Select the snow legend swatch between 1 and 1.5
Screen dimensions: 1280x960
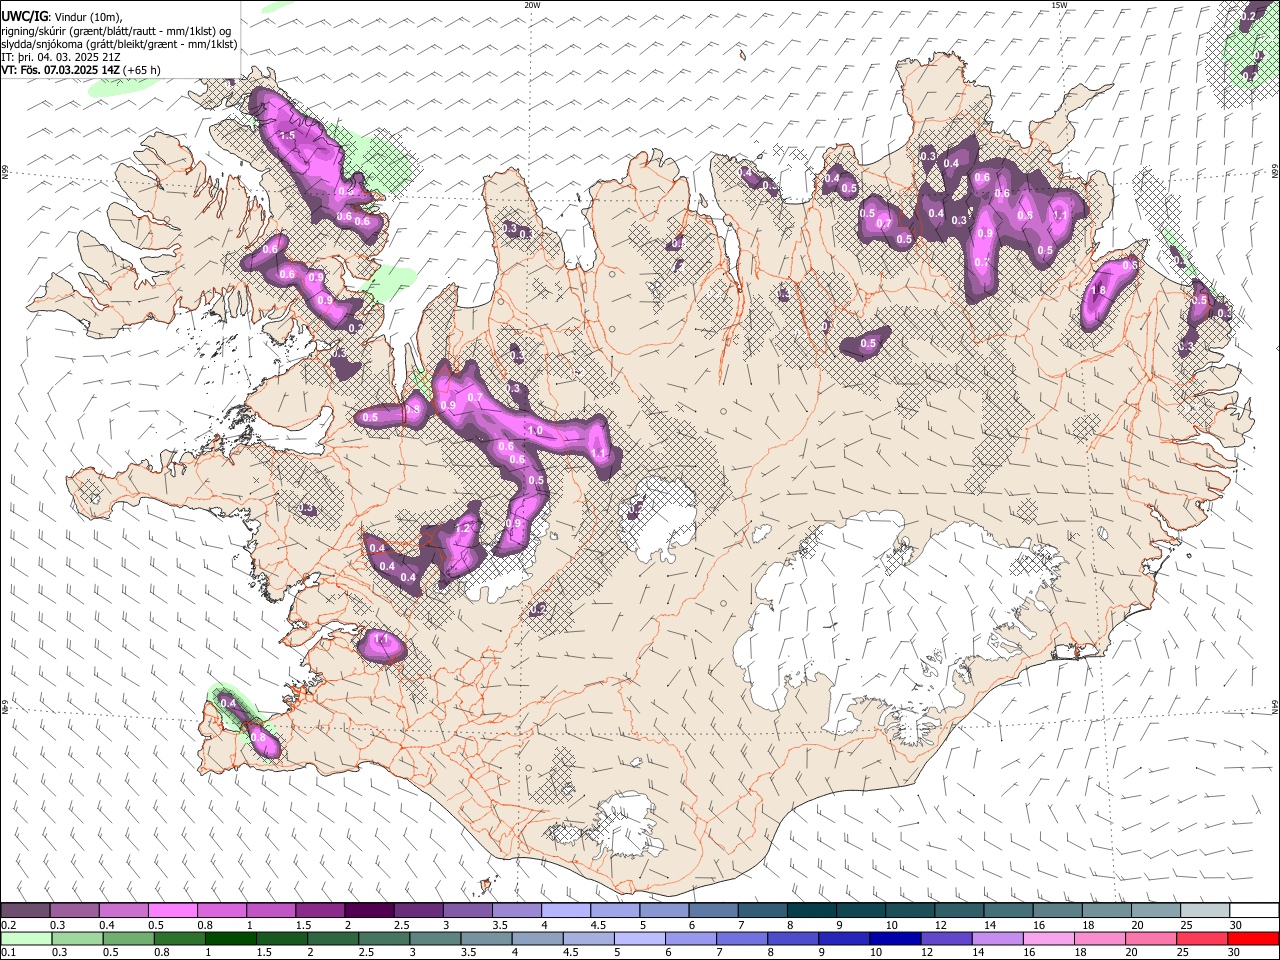click(271, 910)
